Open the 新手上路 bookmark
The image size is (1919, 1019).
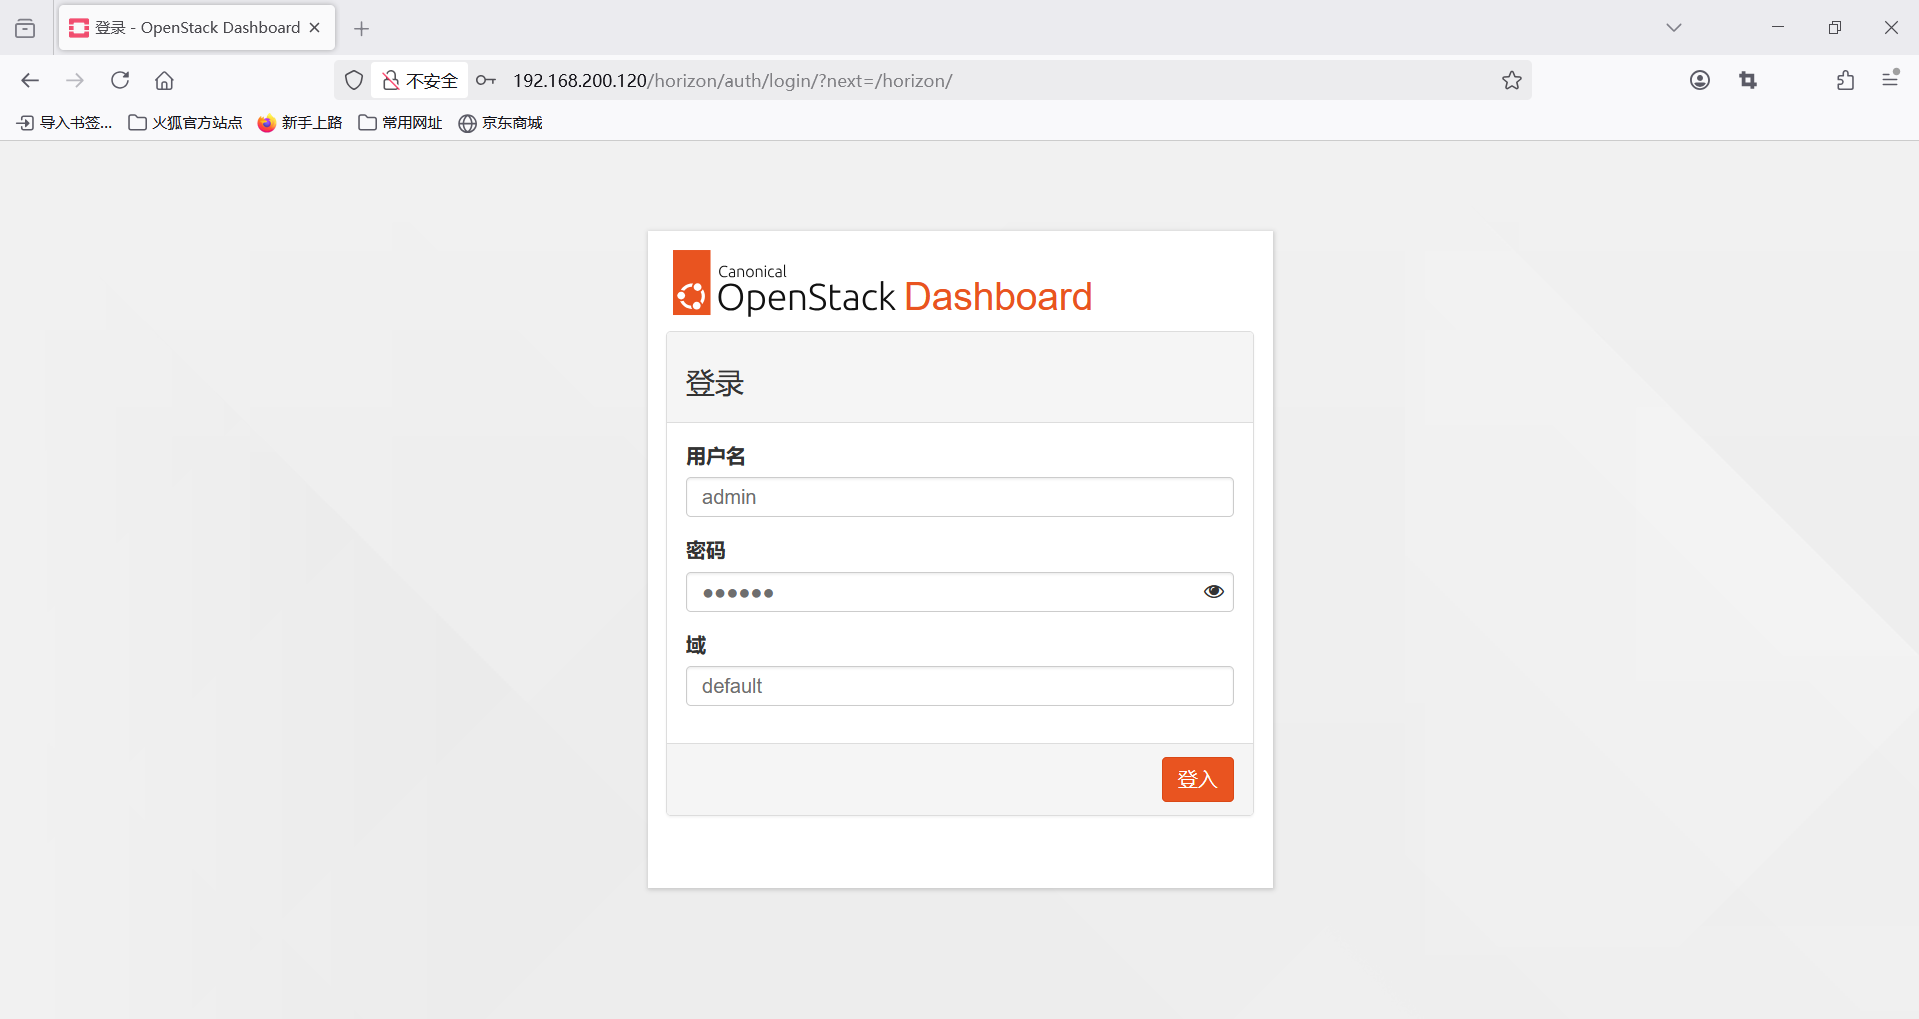tap(300, 123)
